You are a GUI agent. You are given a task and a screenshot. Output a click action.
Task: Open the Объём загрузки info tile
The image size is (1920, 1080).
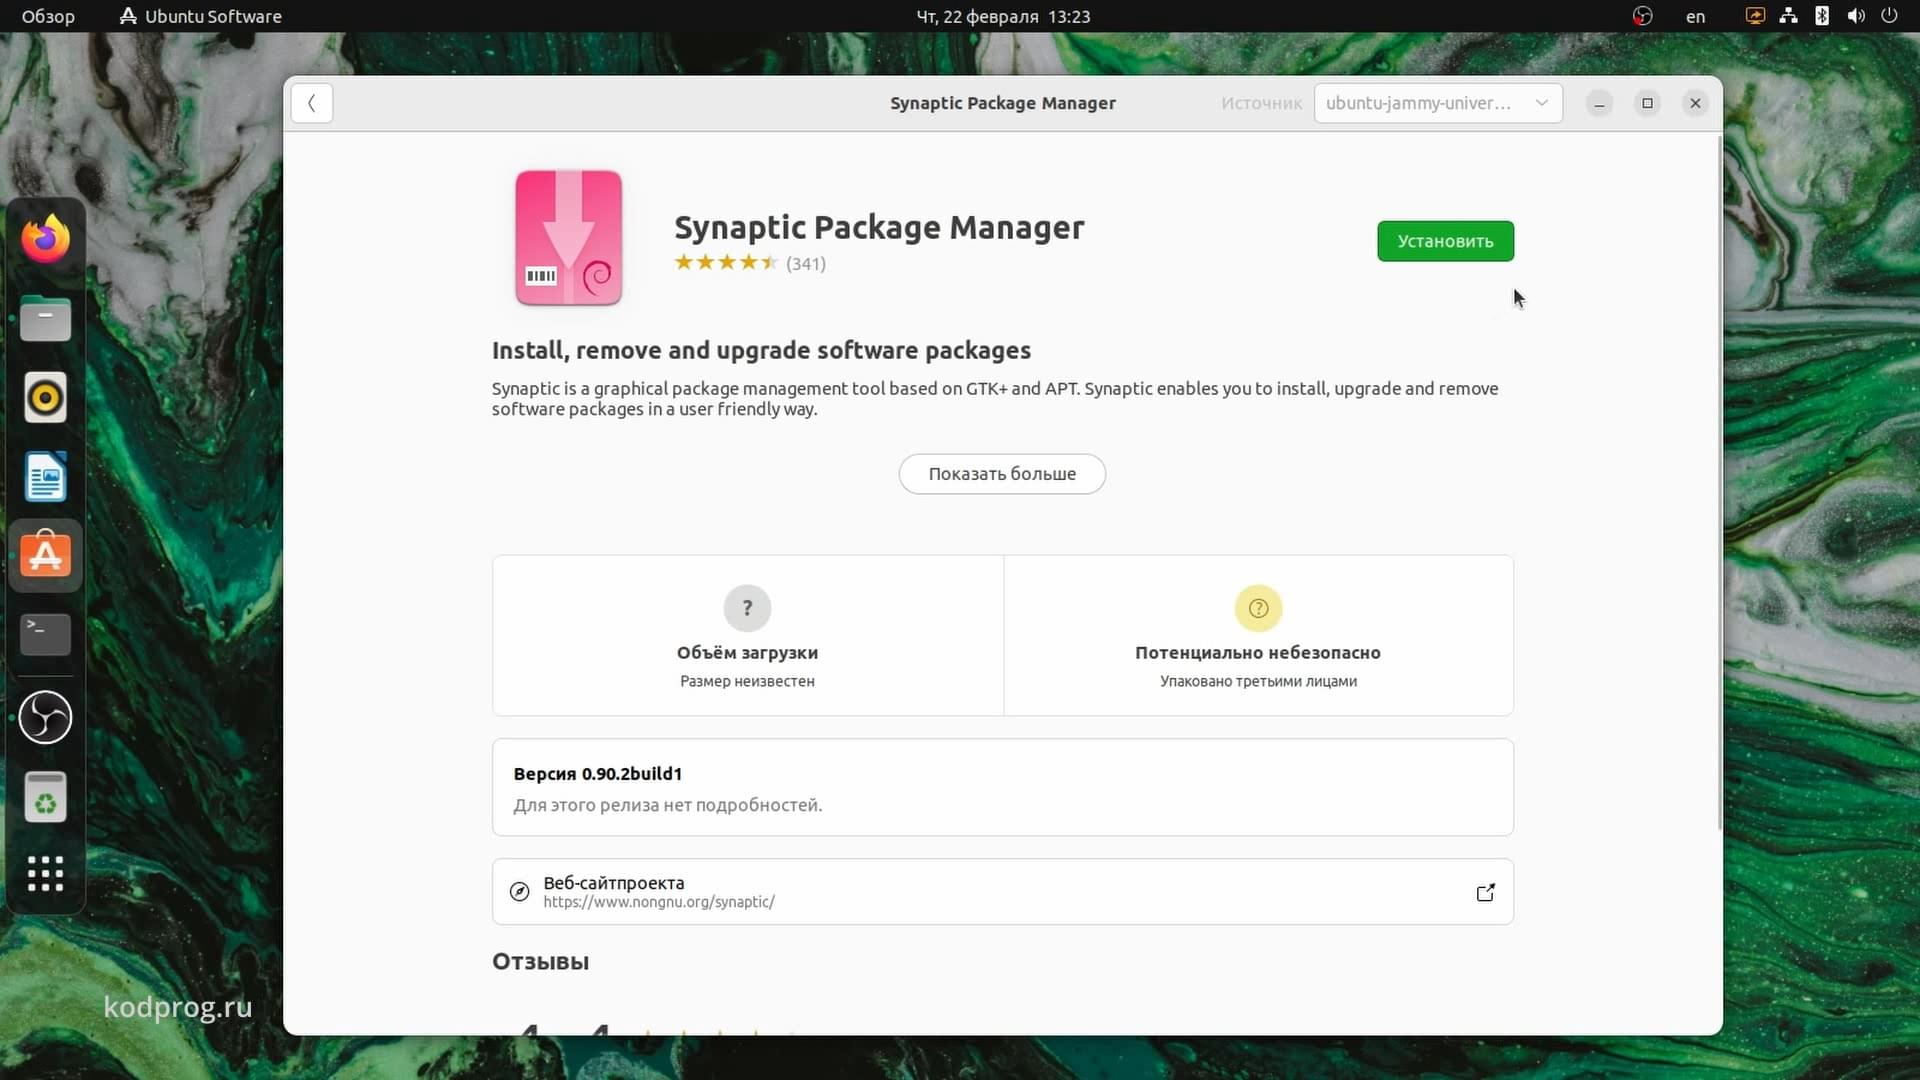click(748, 636)
